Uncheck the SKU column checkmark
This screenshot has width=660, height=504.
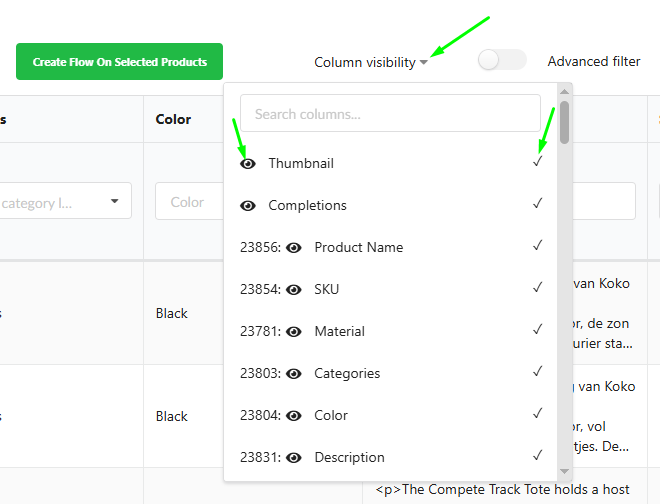pos(538,288)
